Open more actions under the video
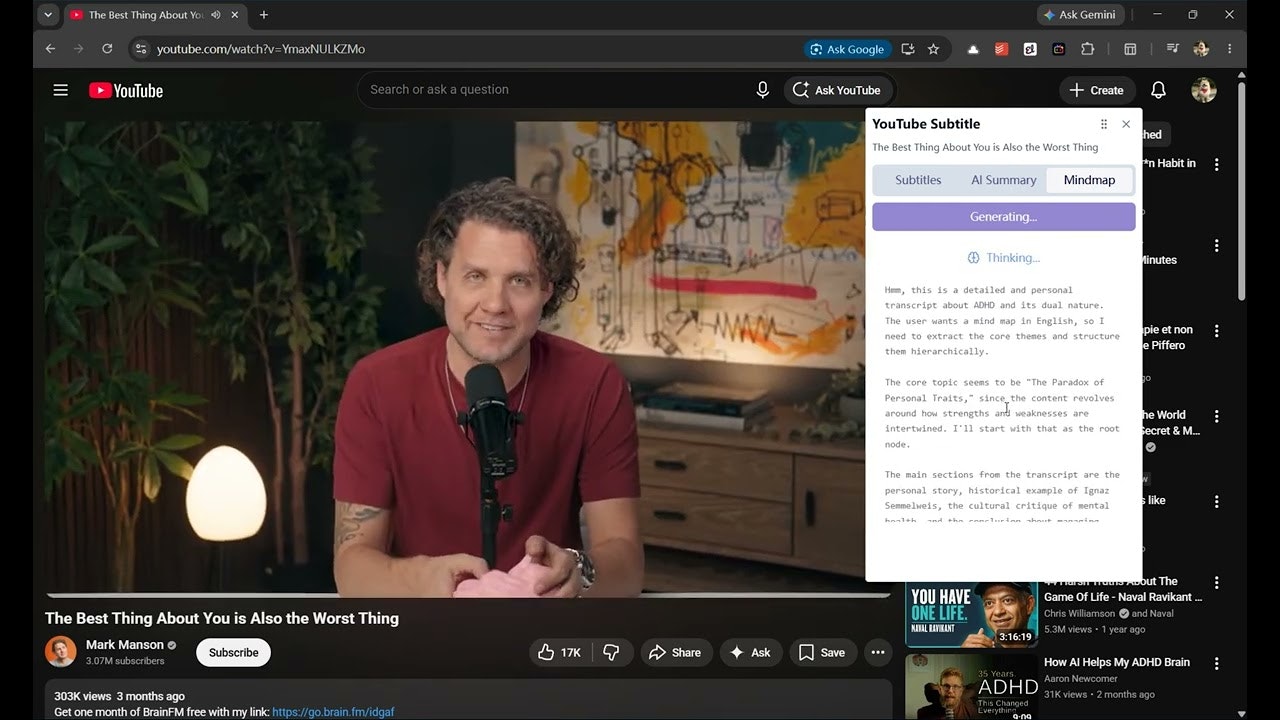 (878, 652)
